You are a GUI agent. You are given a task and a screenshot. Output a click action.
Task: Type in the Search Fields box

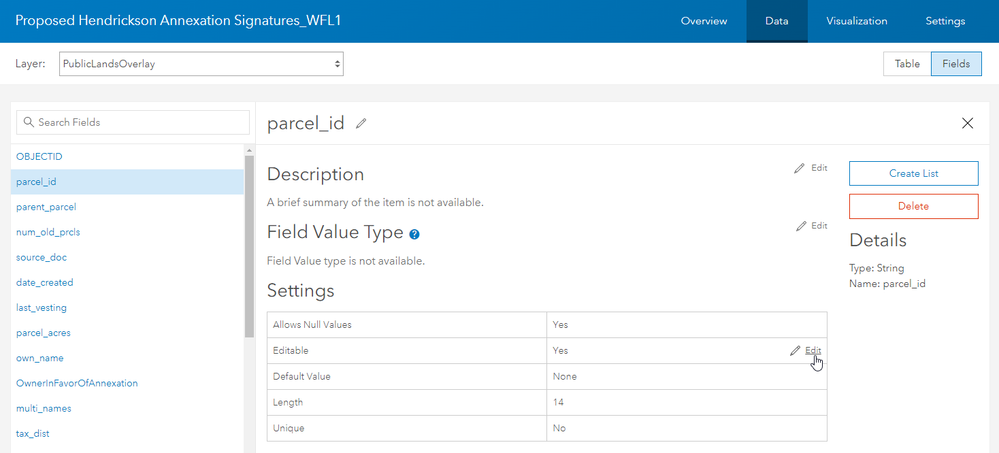pyautogui.click(x=140, y=122)
